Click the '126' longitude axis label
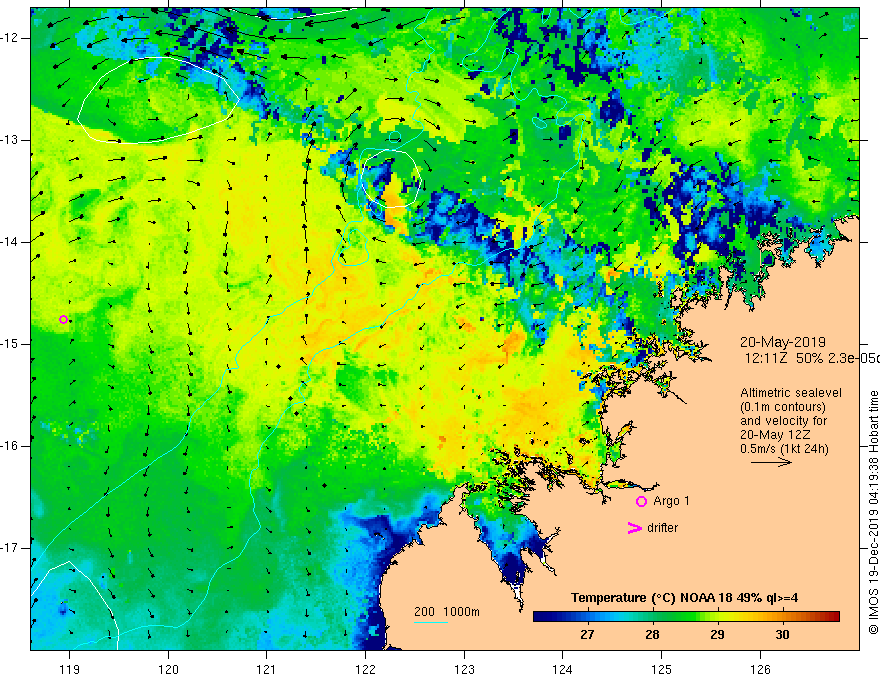 point(760,669)
